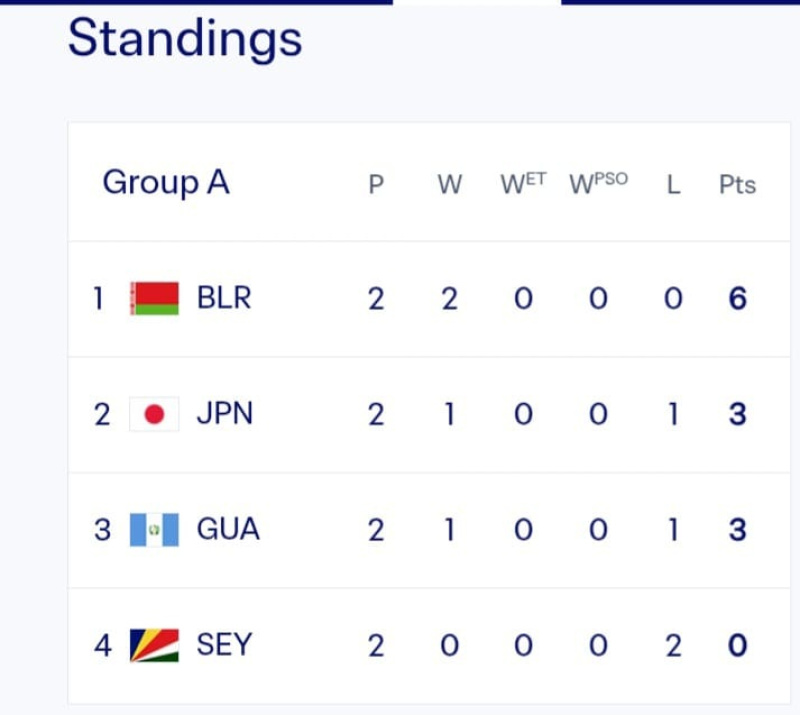Click the Japan flag icon

point(154,414)
